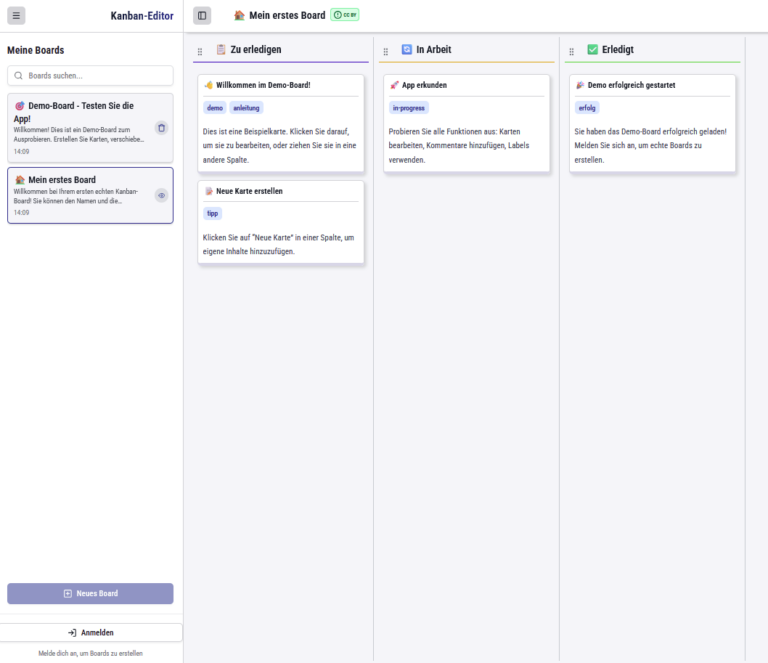Toggle visibility eye on Mein erstes Board

[x=162, y=195]
